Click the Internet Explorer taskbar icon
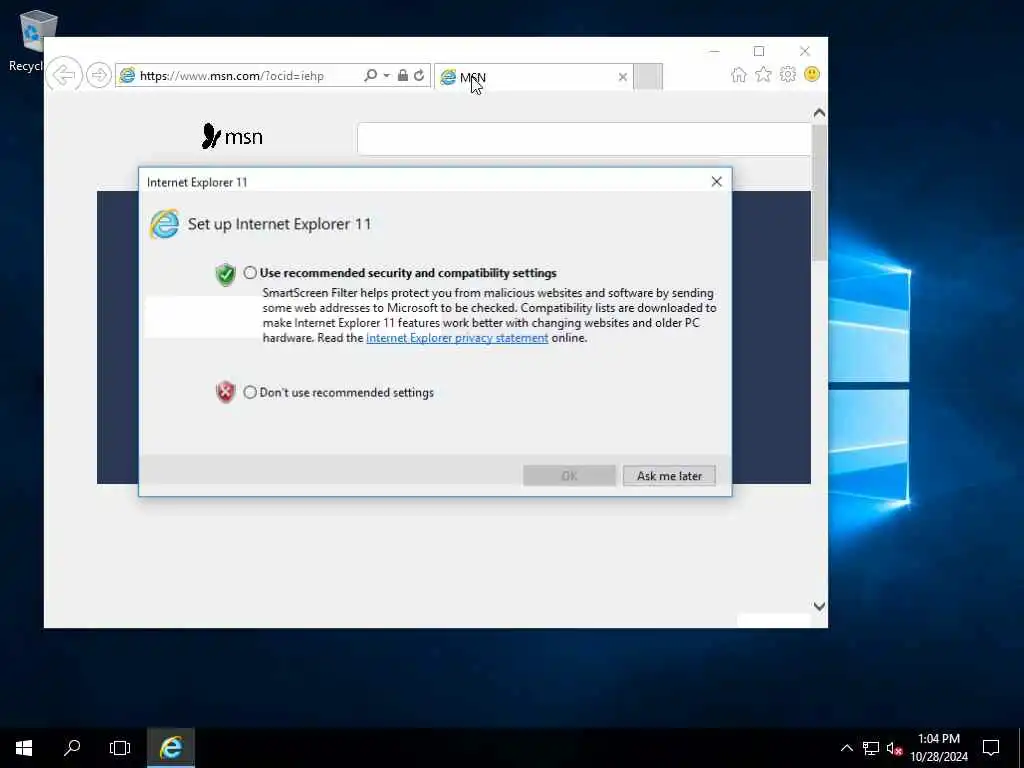The height and width of the screenshot is (768, 1024). click(171, 748)
